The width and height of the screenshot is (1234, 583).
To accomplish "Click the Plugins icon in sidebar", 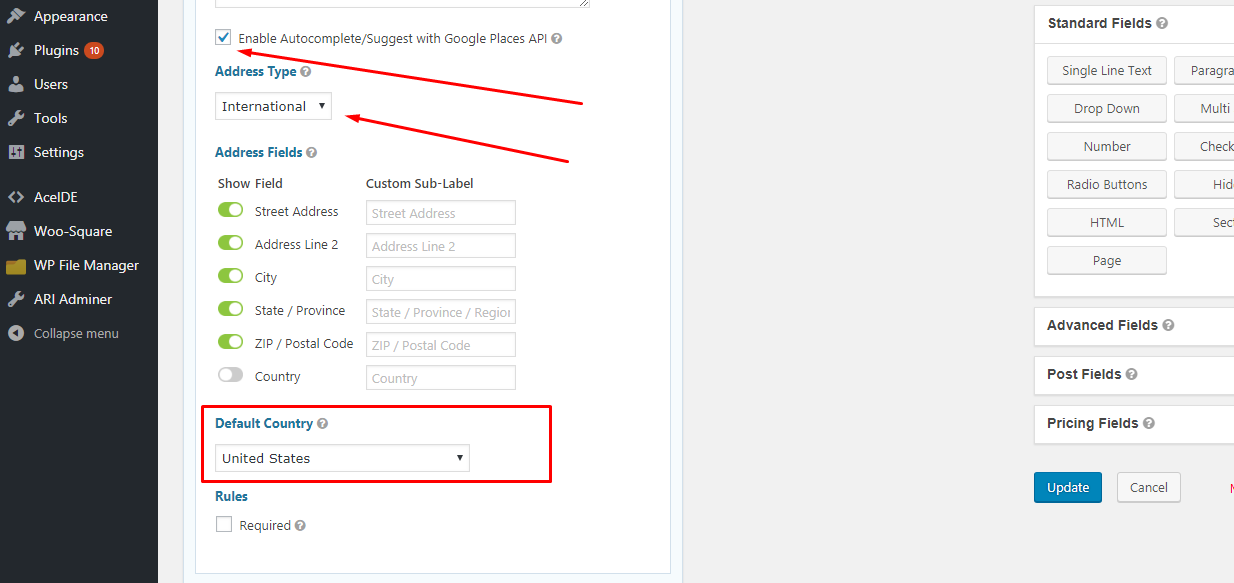I will point(16,50).
